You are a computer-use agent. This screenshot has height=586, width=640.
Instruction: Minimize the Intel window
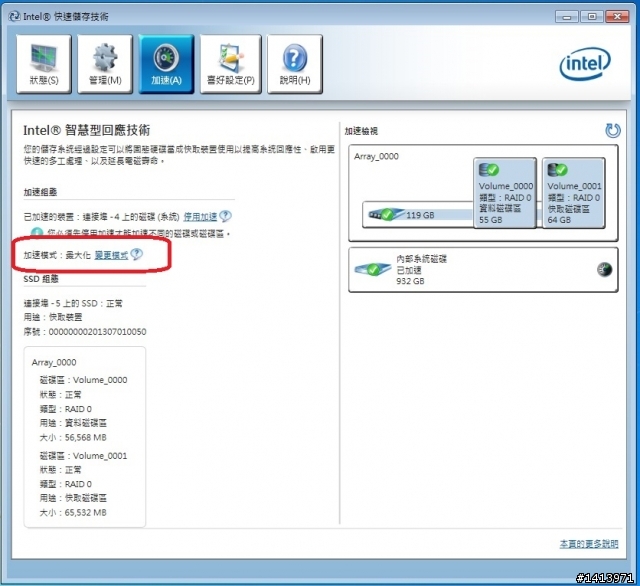tap(567, 17)
